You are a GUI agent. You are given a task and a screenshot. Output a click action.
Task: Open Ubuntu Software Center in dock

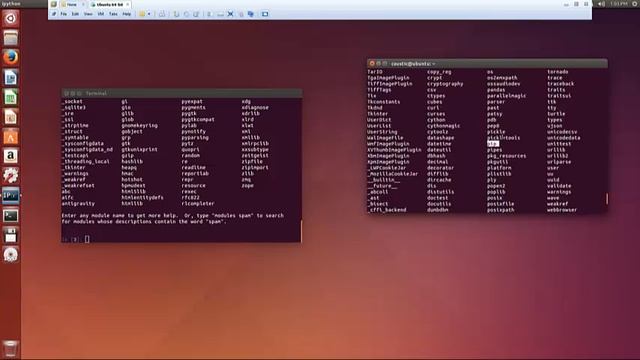[x=11, y=137]
